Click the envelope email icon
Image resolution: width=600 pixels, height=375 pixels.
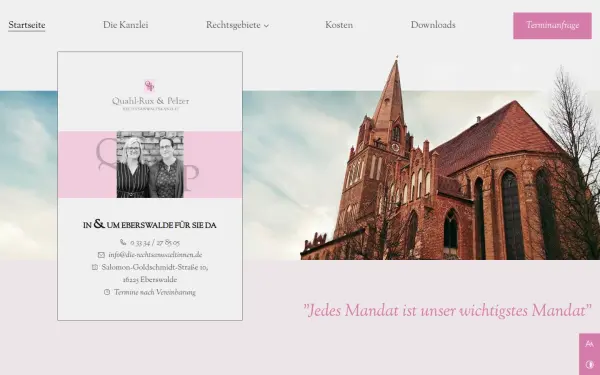[101, 255]
